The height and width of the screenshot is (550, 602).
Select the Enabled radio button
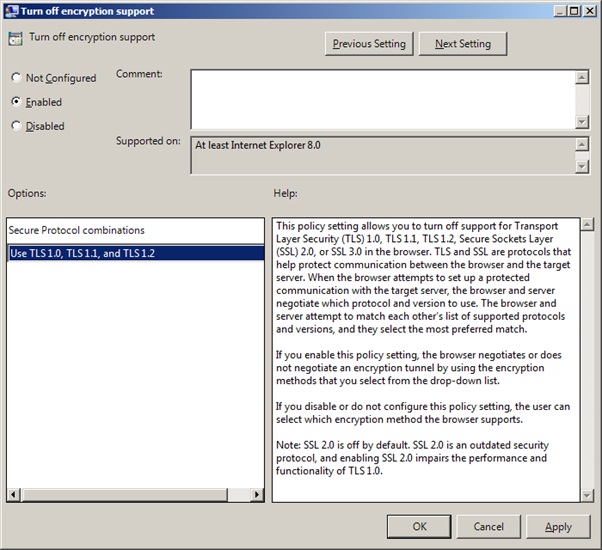point(17,102)
